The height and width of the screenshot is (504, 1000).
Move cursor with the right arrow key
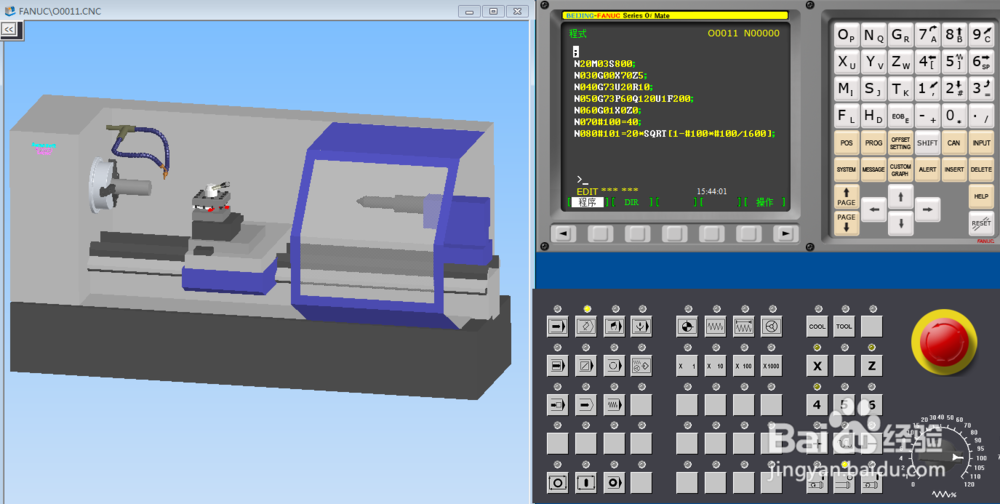point(927,209)
